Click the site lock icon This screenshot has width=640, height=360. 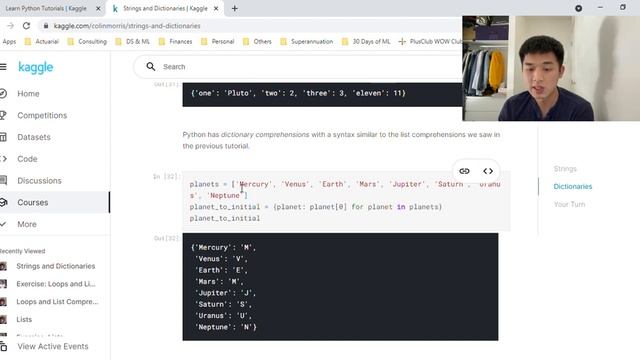46,26
